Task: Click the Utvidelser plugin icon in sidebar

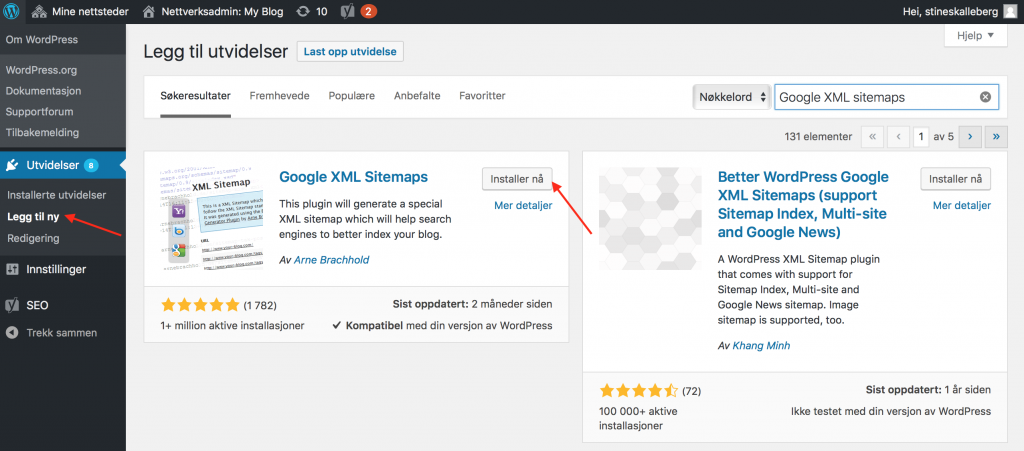Action: (x=12, y=165)
